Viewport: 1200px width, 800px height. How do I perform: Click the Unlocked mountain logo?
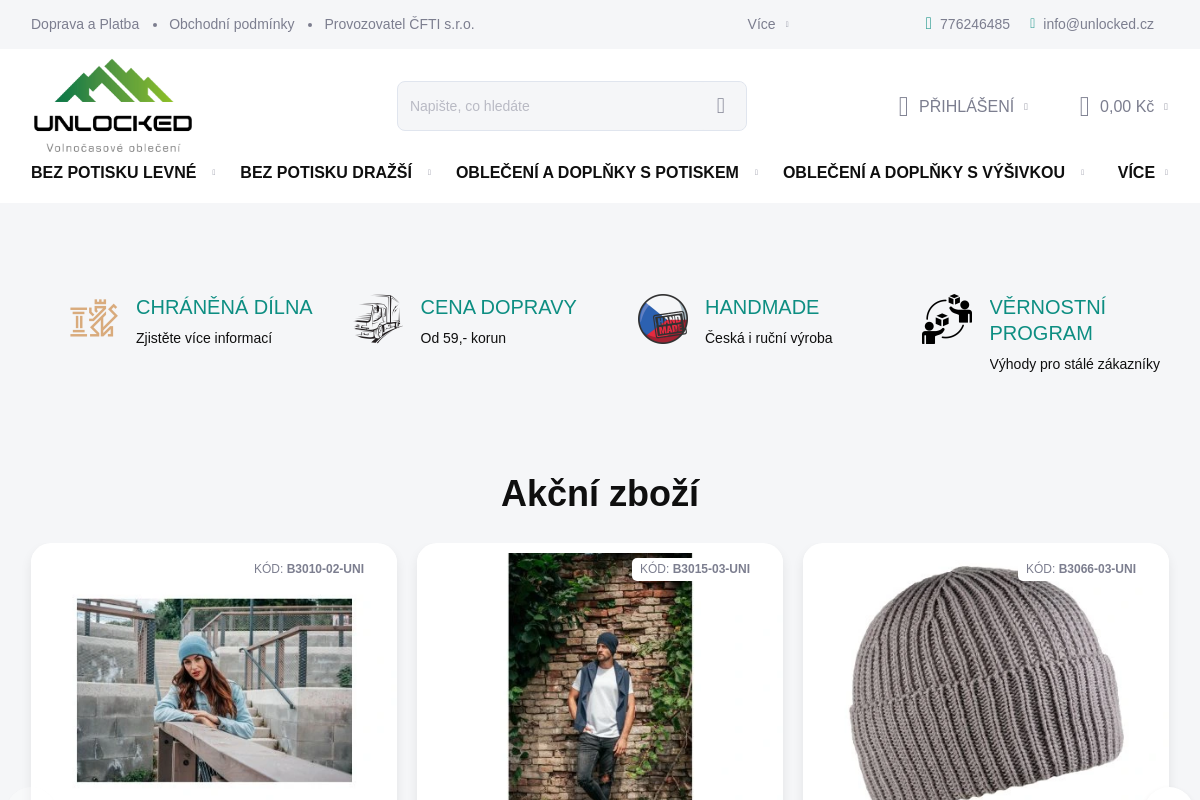tap(113, 105)
